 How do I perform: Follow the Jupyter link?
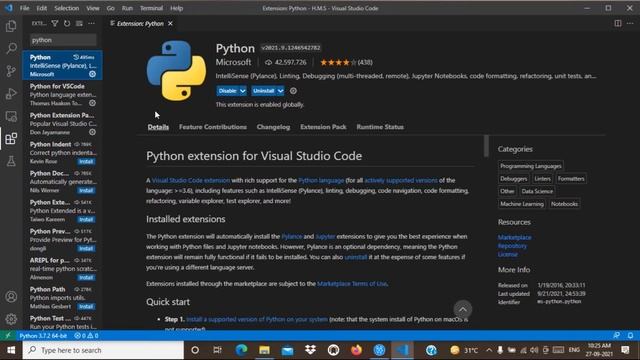tap(325, 236)
